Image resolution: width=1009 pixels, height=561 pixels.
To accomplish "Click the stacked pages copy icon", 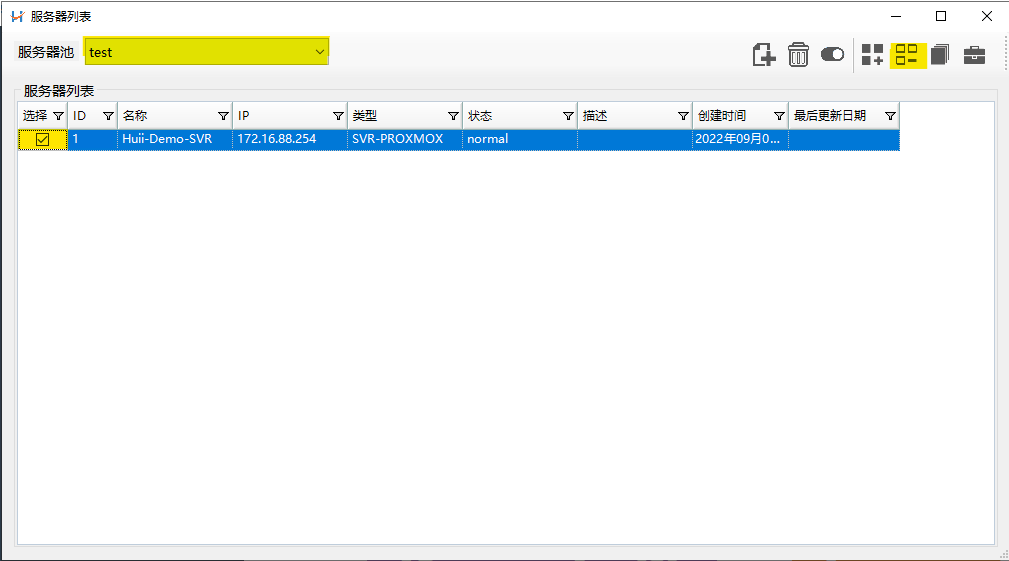I will [x=940, y=55].
